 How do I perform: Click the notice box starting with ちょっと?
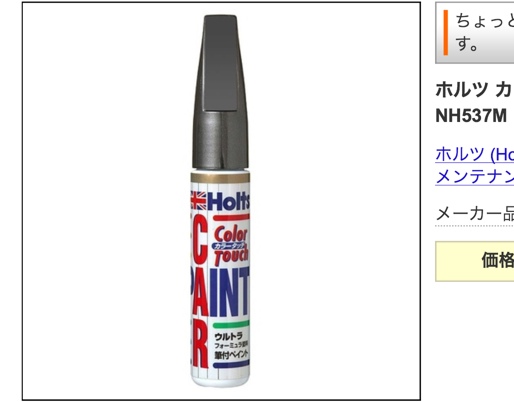(x=475, y=33)
